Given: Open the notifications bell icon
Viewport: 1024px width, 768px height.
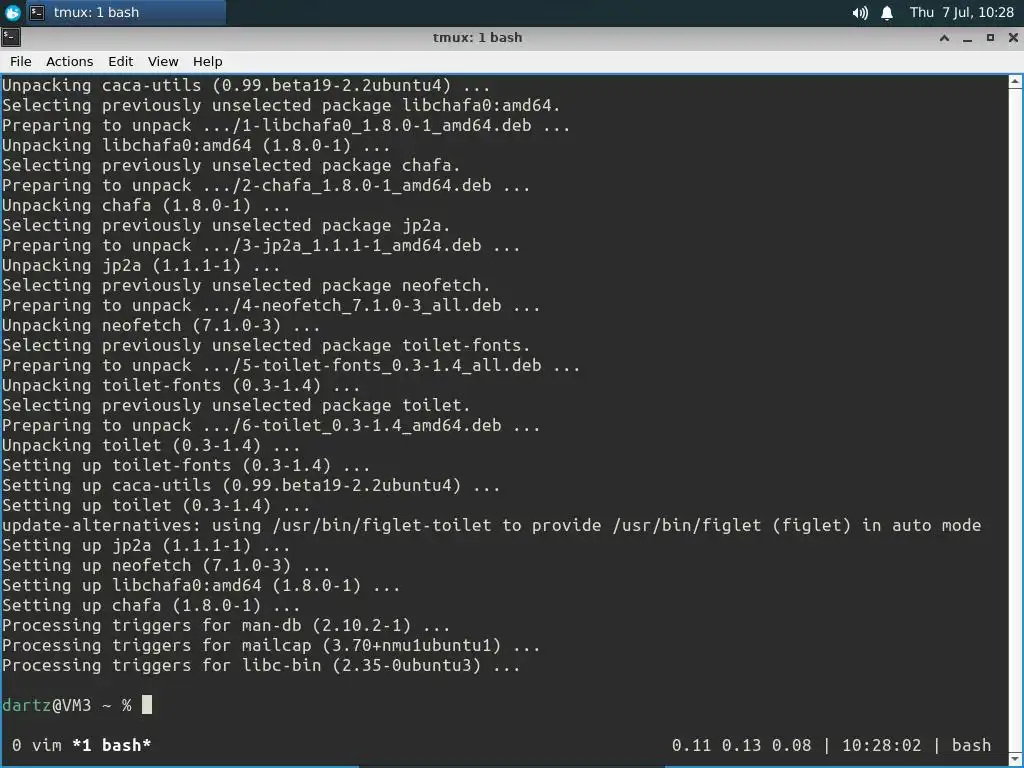Looking at the screenshot, I should (x=887, y=12).
